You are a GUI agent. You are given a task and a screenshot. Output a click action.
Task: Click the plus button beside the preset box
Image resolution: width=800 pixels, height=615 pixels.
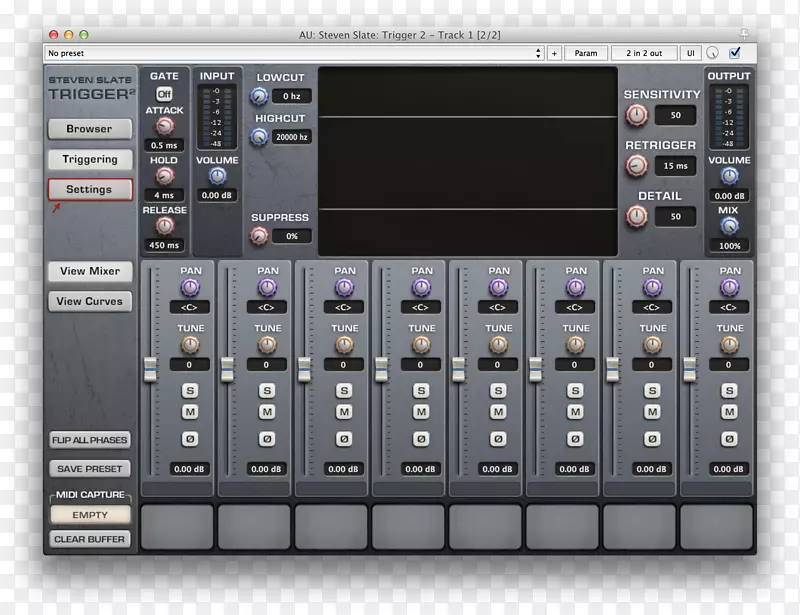[554, 53]
